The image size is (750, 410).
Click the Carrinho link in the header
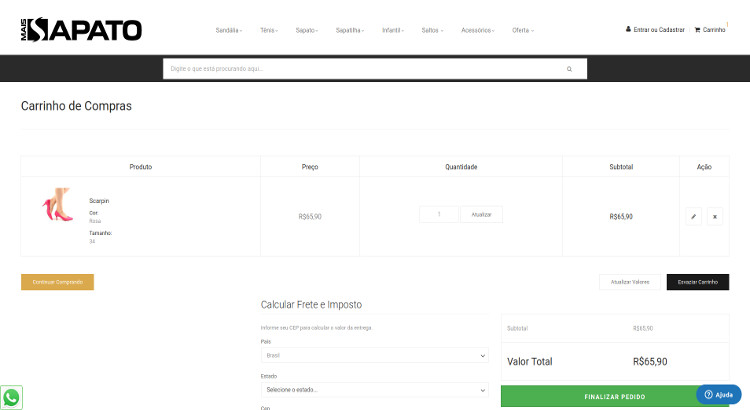tap(714, 30)
